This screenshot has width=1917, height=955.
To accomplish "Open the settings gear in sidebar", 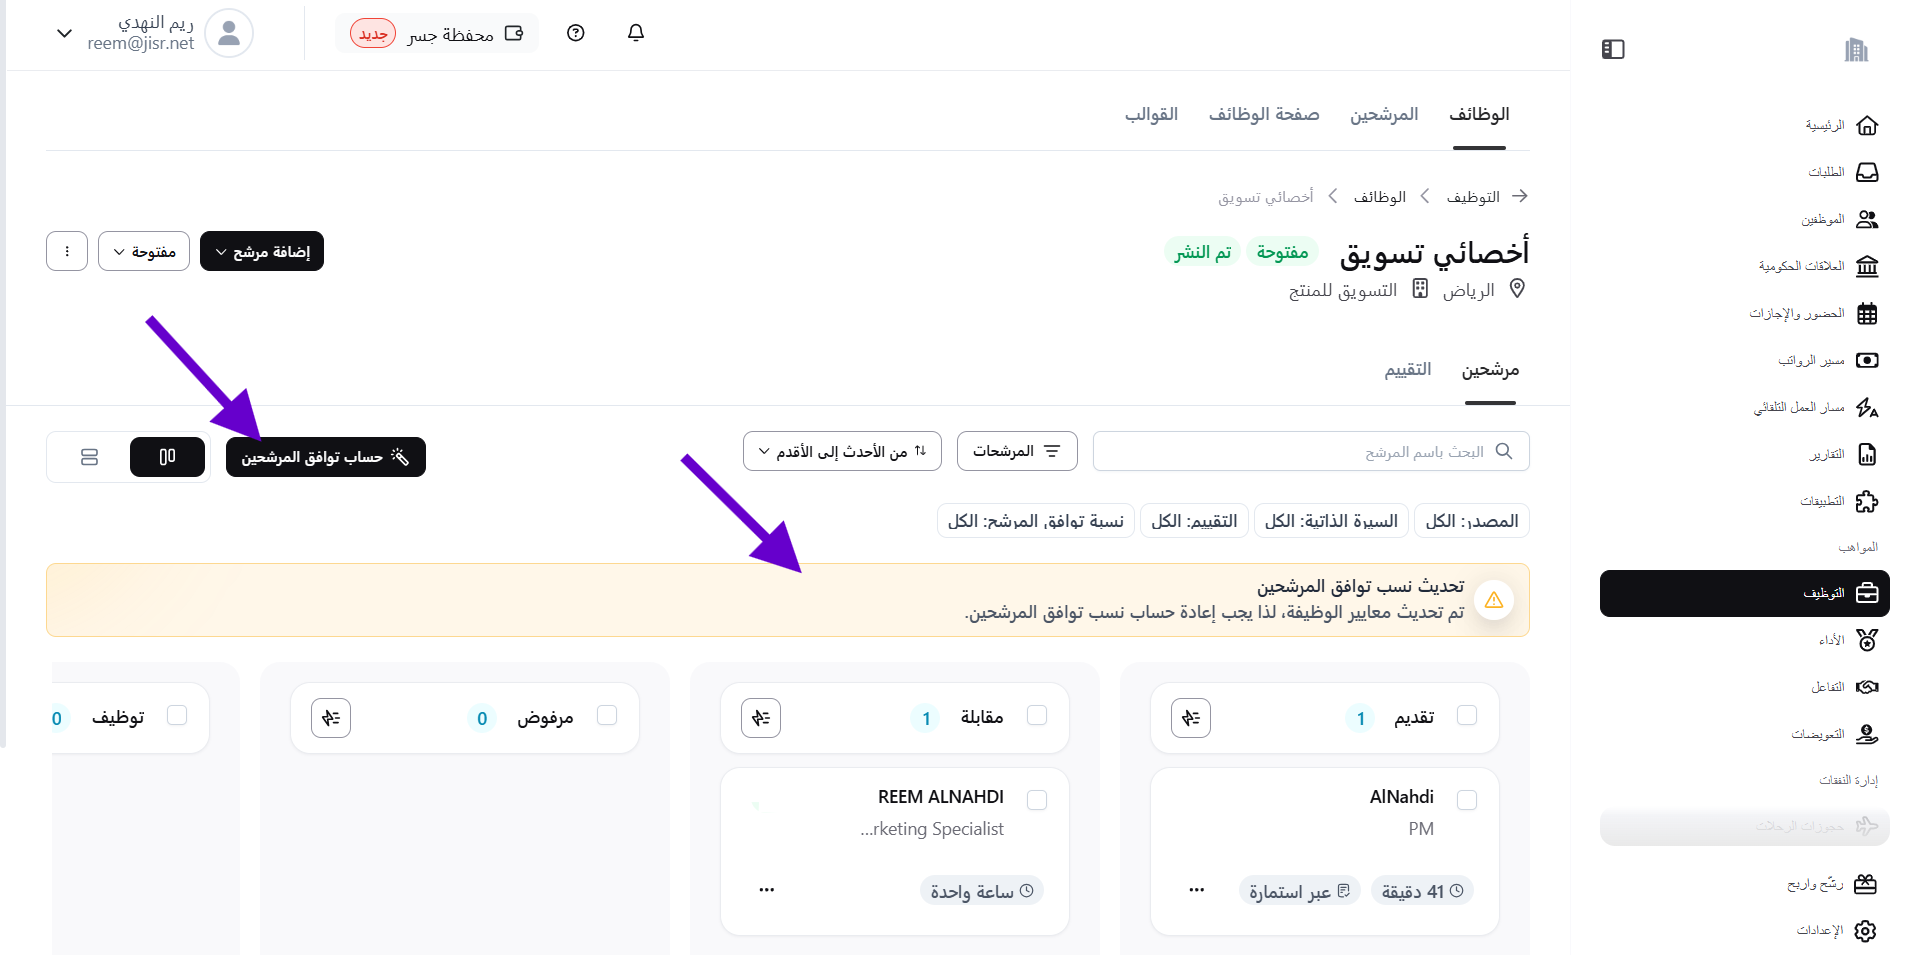I will (x=1865, y=930).
